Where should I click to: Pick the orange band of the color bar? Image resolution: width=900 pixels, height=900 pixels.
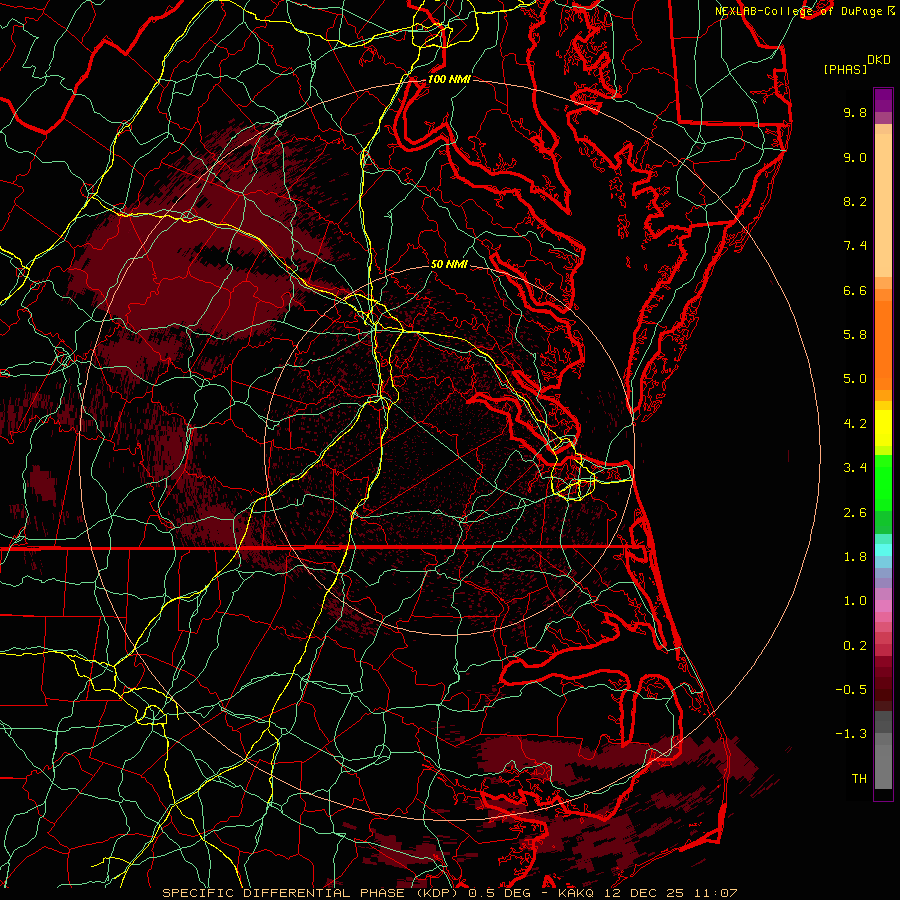883,346
